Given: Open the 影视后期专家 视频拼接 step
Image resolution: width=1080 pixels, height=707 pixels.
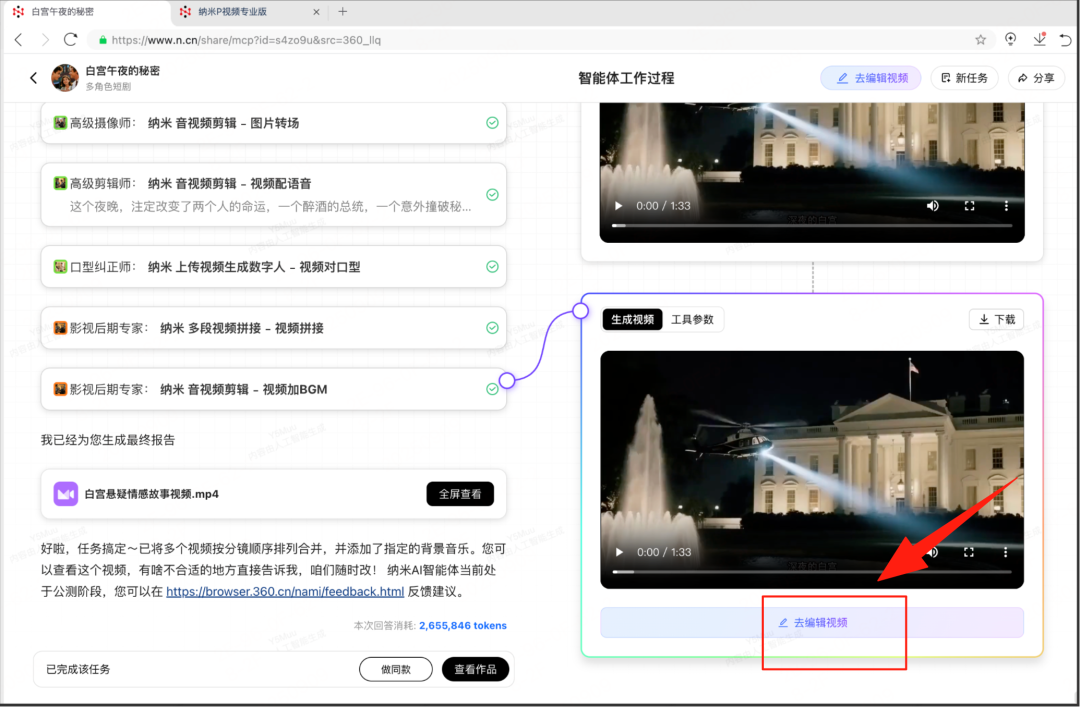Looking at the screenshot, I should point(273,328).
